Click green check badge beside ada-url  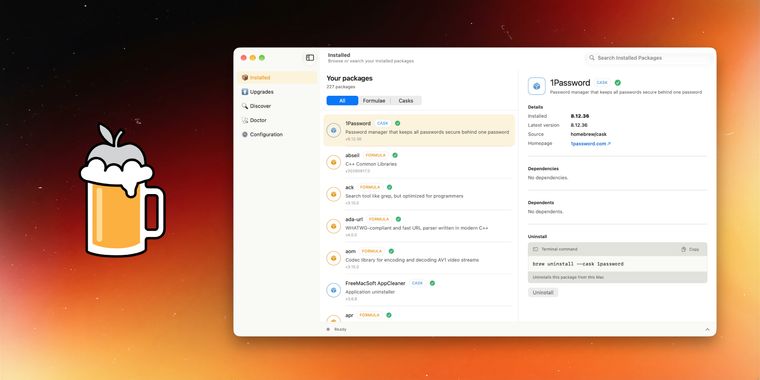[x=398, y=219]
